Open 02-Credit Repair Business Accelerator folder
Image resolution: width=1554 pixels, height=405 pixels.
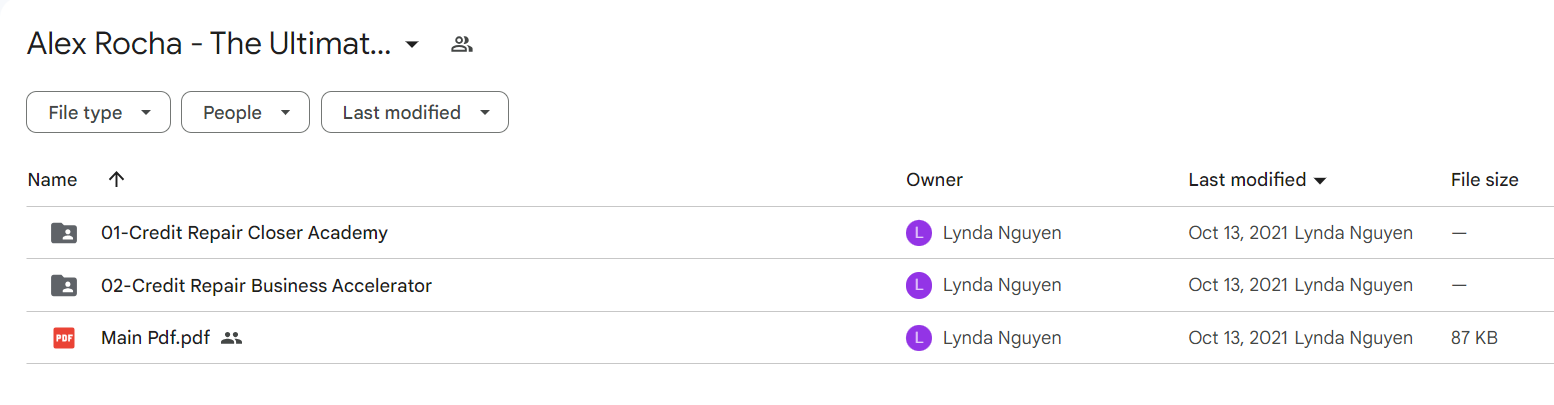point(266,286)
